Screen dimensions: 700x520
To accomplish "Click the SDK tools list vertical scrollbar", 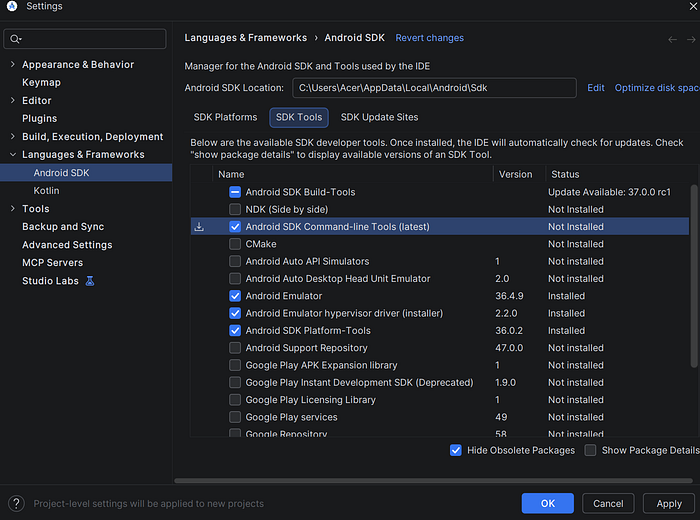I will [694, 276].
